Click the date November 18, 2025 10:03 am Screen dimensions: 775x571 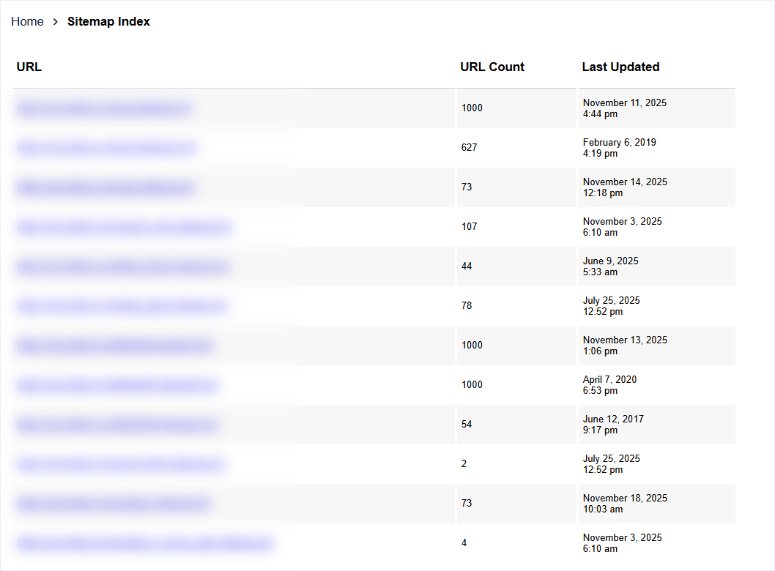(625, 504)
